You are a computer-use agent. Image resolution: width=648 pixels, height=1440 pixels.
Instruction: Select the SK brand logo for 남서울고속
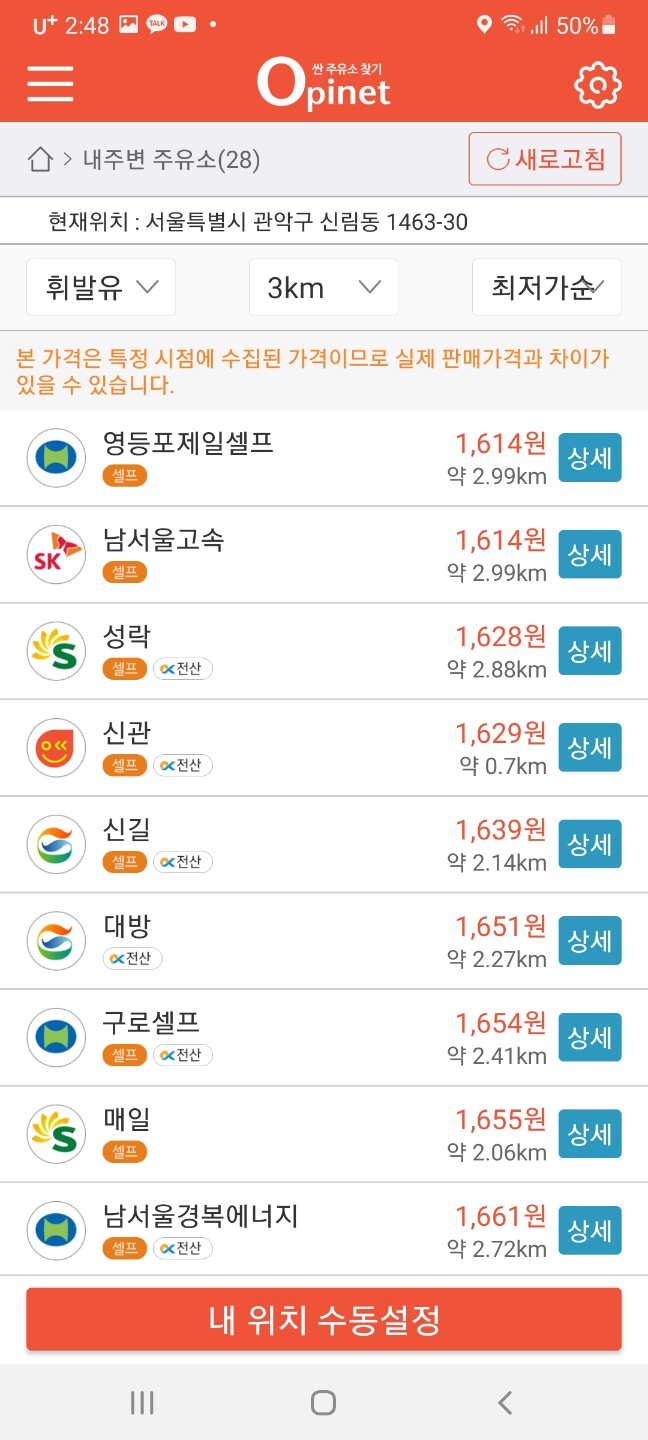[x=56, y=554]
